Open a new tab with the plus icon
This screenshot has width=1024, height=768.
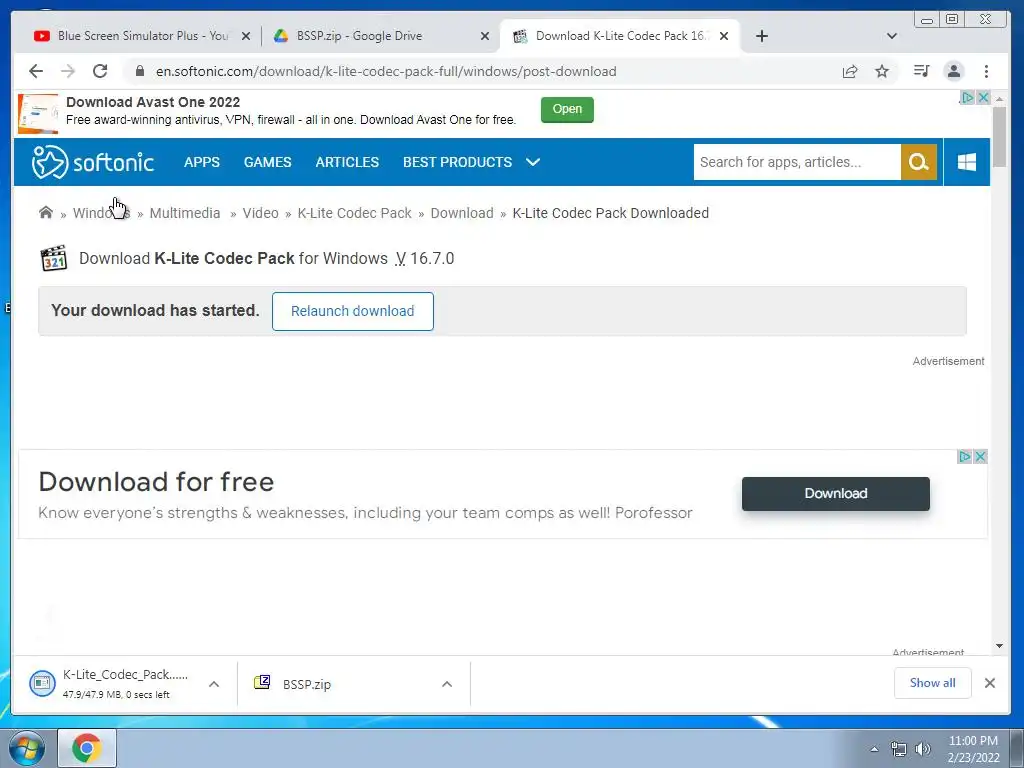click(x=761, y=36)
